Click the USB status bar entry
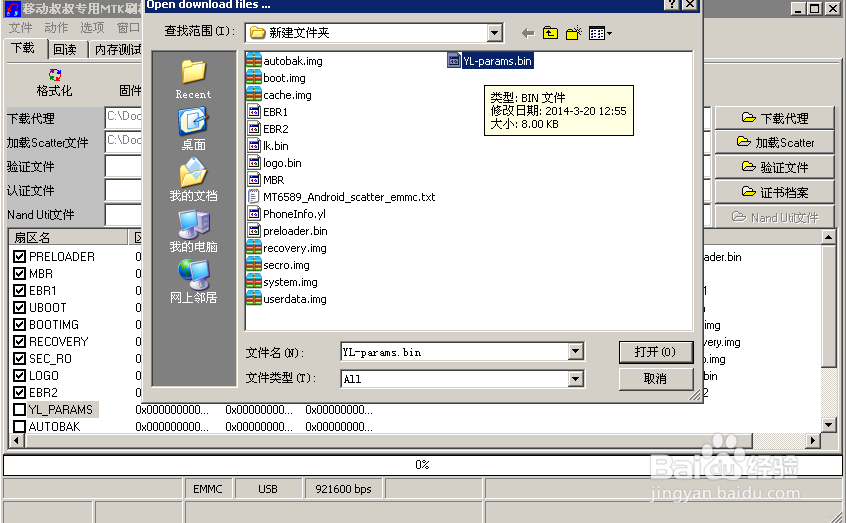This screenshot has width=846, height=523. point(268,489)
